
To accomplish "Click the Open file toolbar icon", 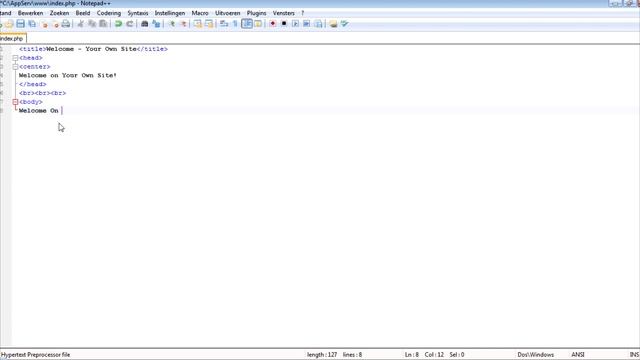I will pos(9,24).
